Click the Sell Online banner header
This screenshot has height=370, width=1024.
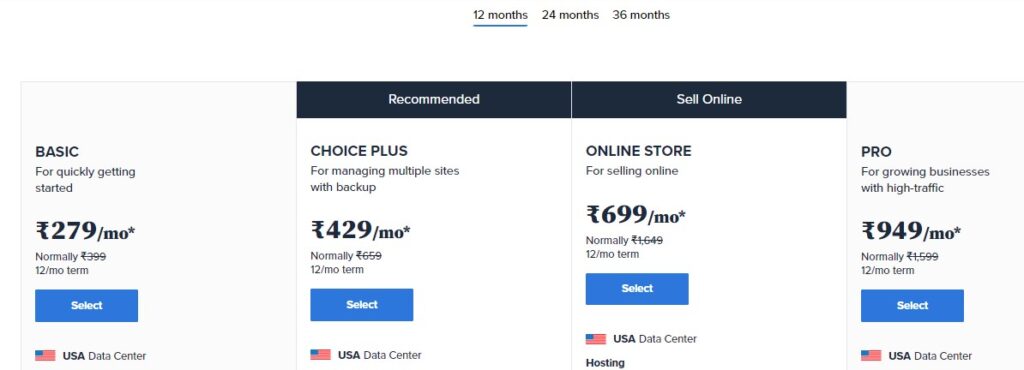tap(709, 99)
